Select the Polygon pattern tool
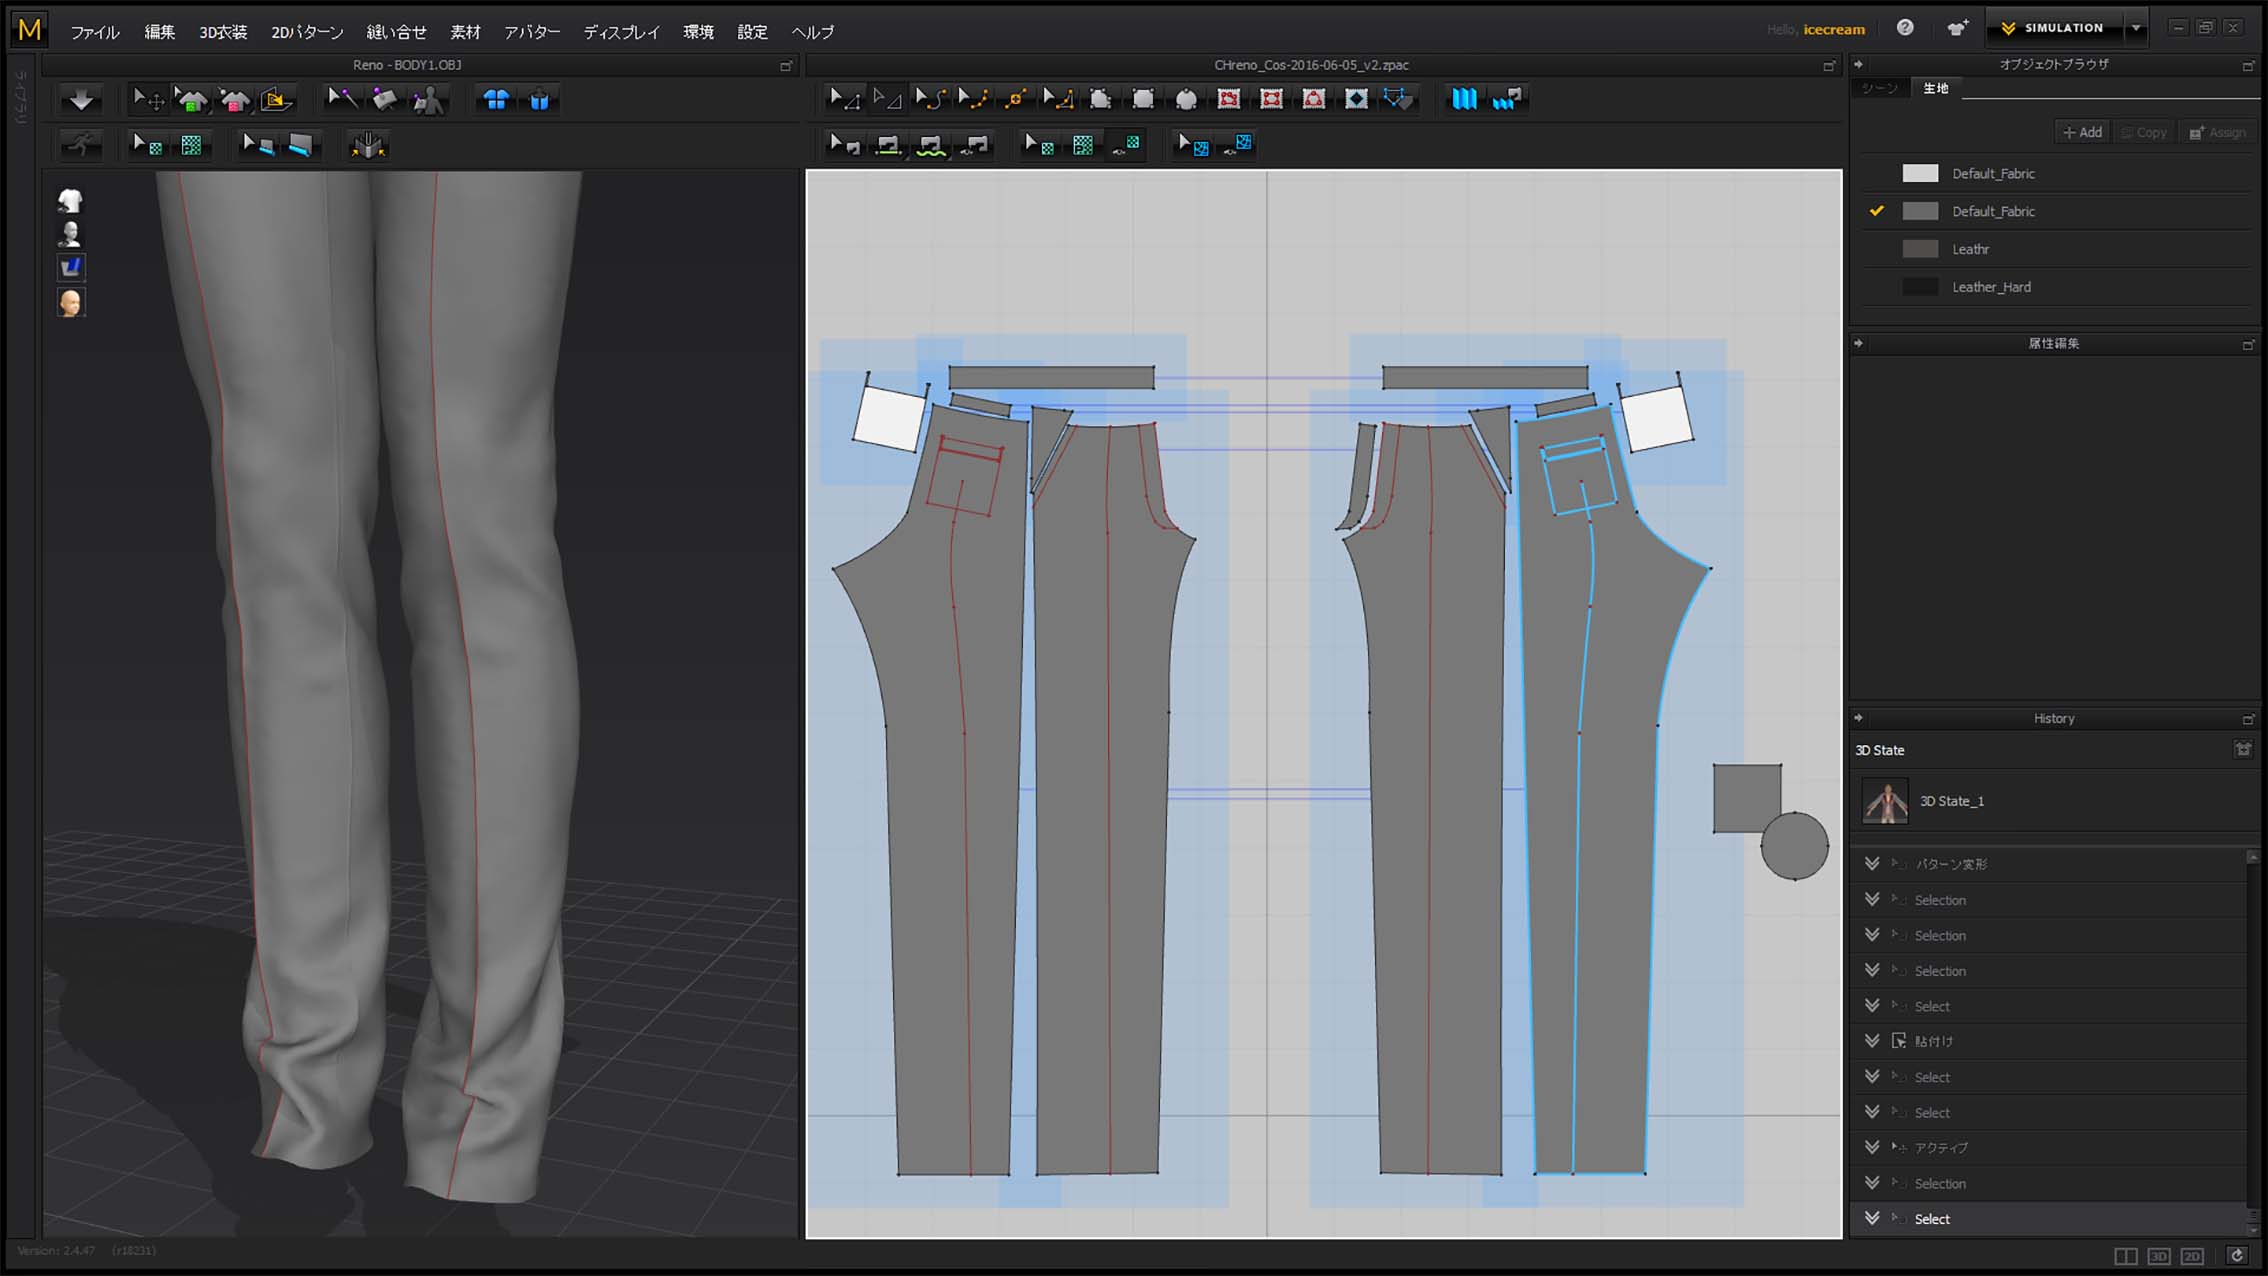 coord(1101,98)
